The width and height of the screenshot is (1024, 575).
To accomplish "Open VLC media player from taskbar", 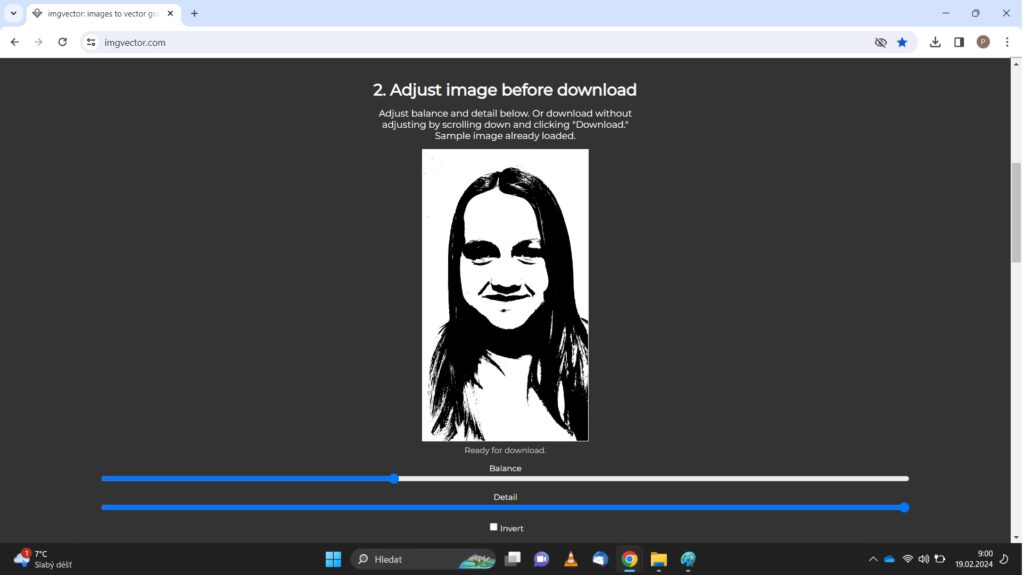I will click(571, 559).
